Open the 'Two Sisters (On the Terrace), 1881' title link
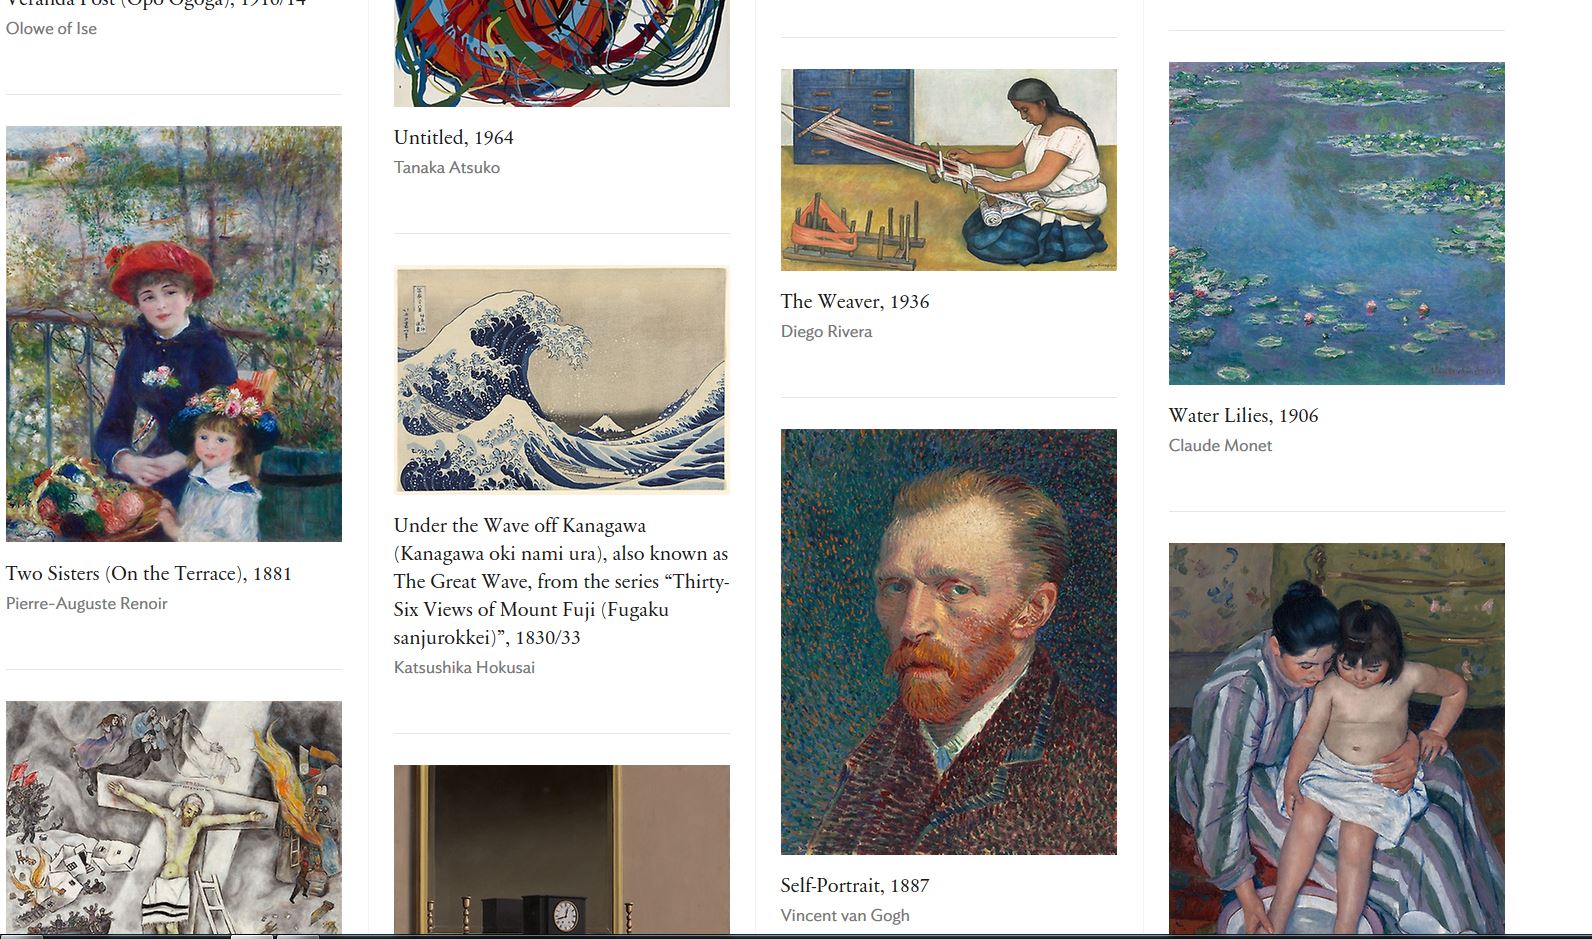Image resolution: width=1592 pixels, height=939 pixels. click(149, 574)
